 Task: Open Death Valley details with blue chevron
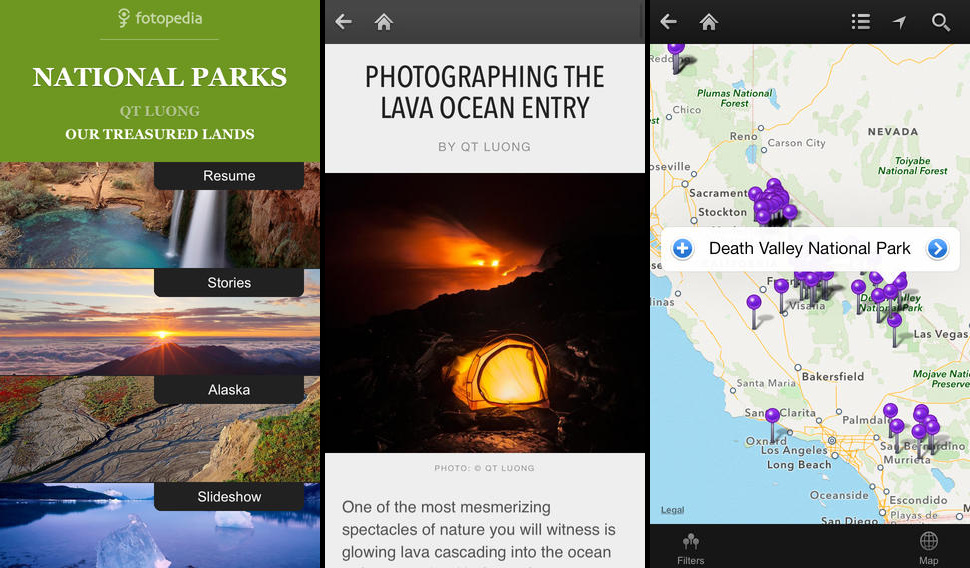click(937, 249)
